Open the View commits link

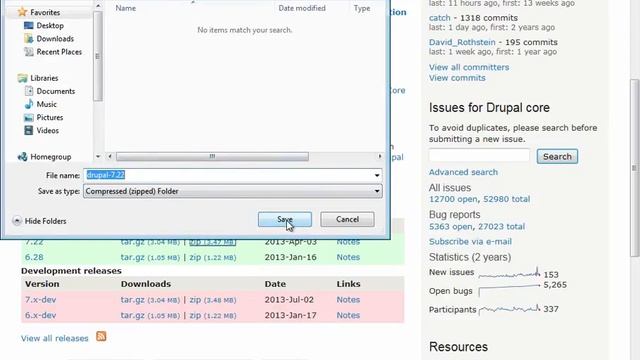tap(457, 78)
